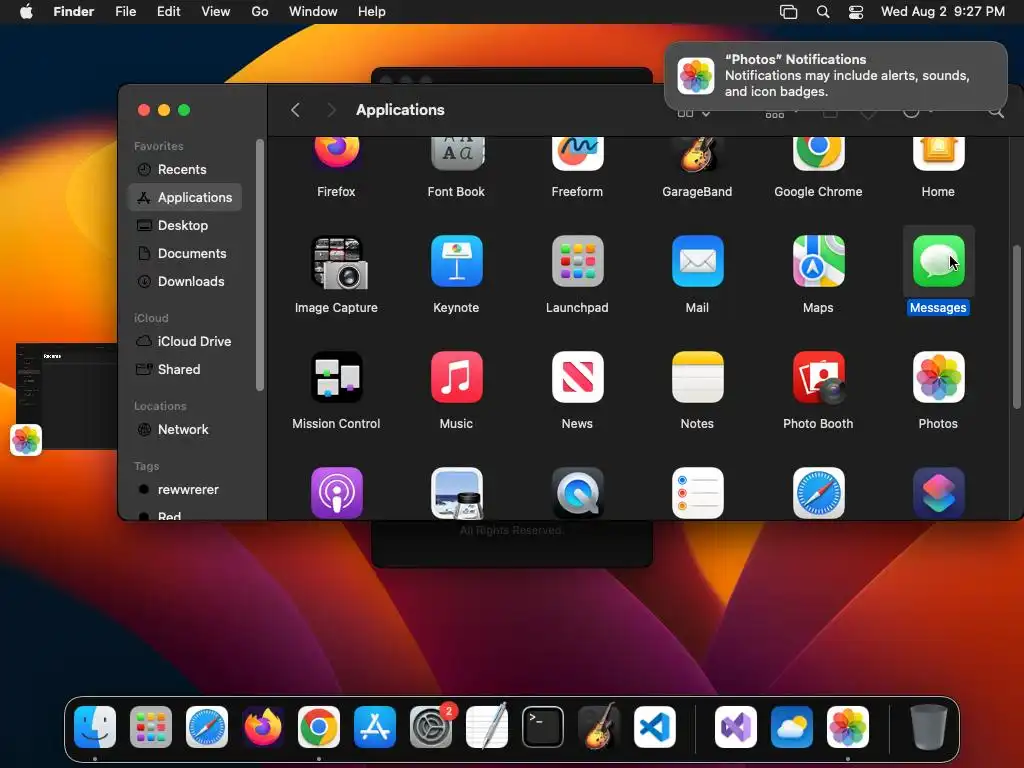Viewport: 1024px width, 768px height.
Task: Open Control Center in the menu bar
Action: coord(856,12)
